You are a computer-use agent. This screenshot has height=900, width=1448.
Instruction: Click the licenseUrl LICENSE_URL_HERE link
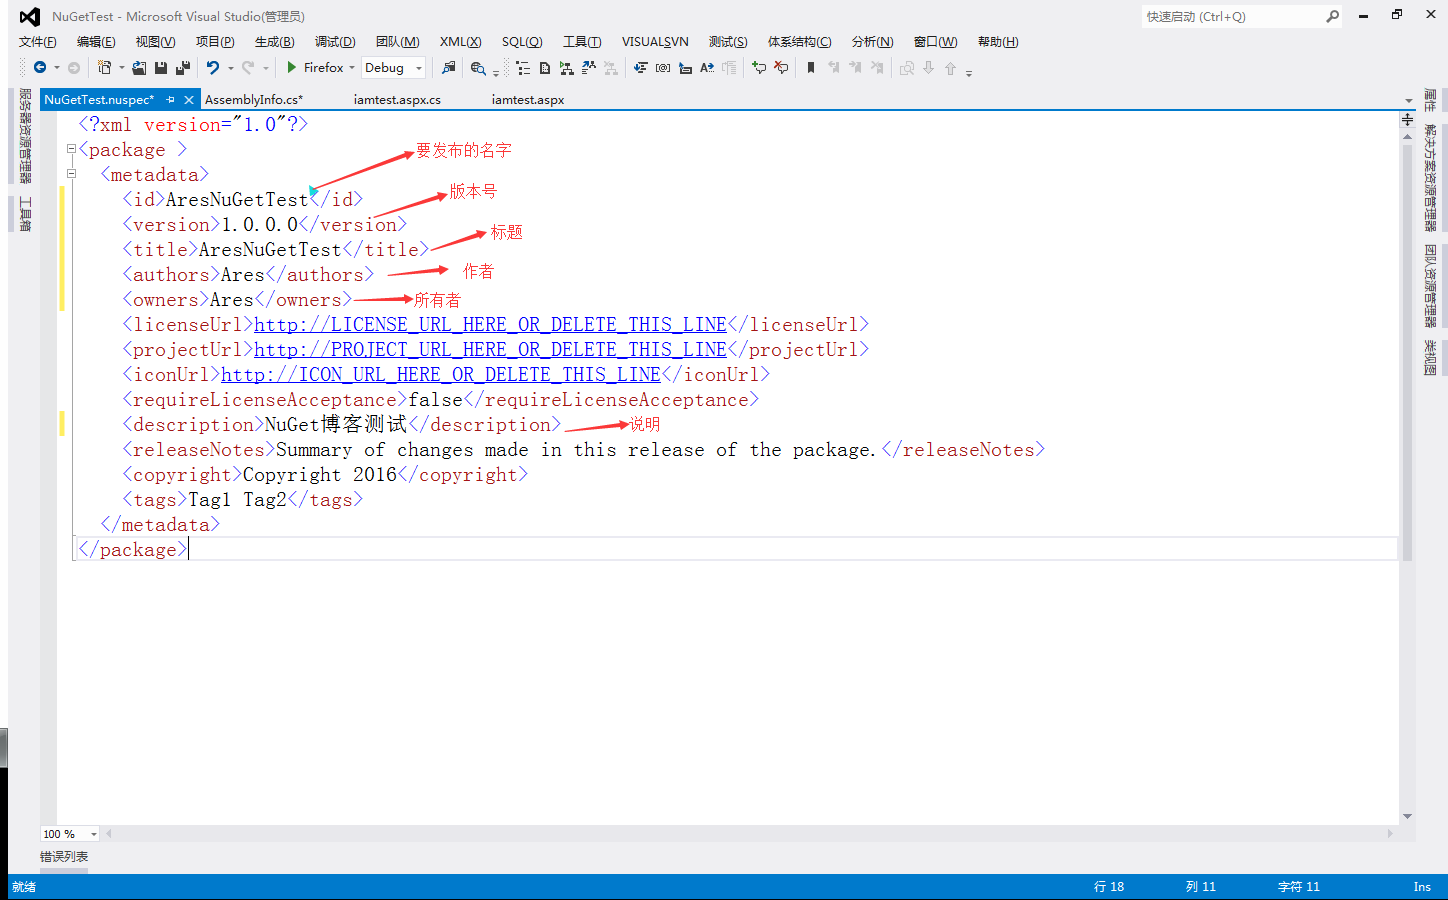[x=490, y=325]
